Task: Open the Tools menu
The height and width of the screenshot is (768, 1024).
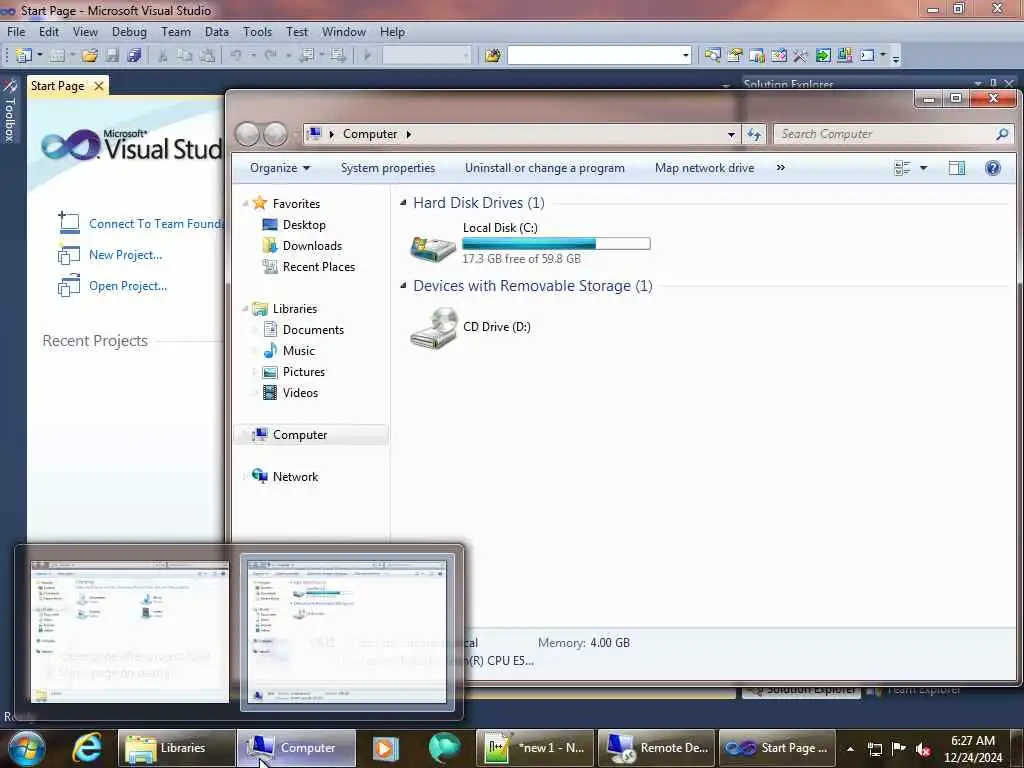Action: tap(257, 31)
